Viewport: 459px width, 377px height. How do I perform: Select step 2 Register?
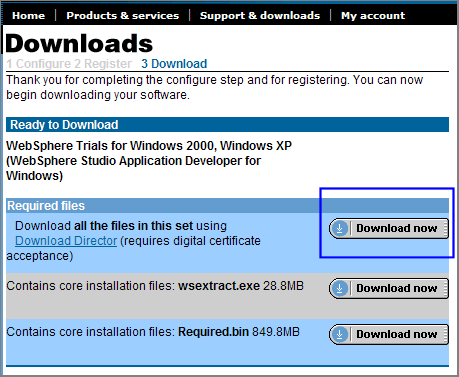pyautogui.click(x=103, y=64)
